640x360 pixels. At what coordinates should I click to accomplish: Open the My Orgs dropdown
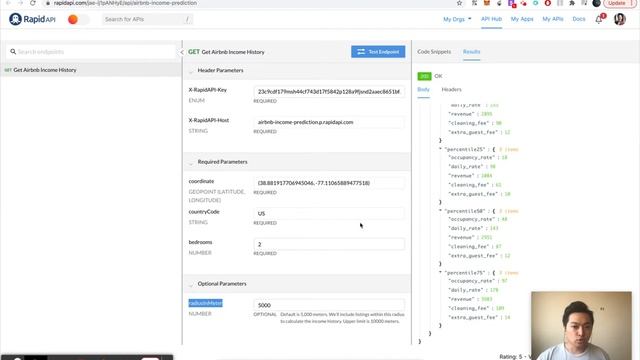pyautogui.click(x=457, y=19)
